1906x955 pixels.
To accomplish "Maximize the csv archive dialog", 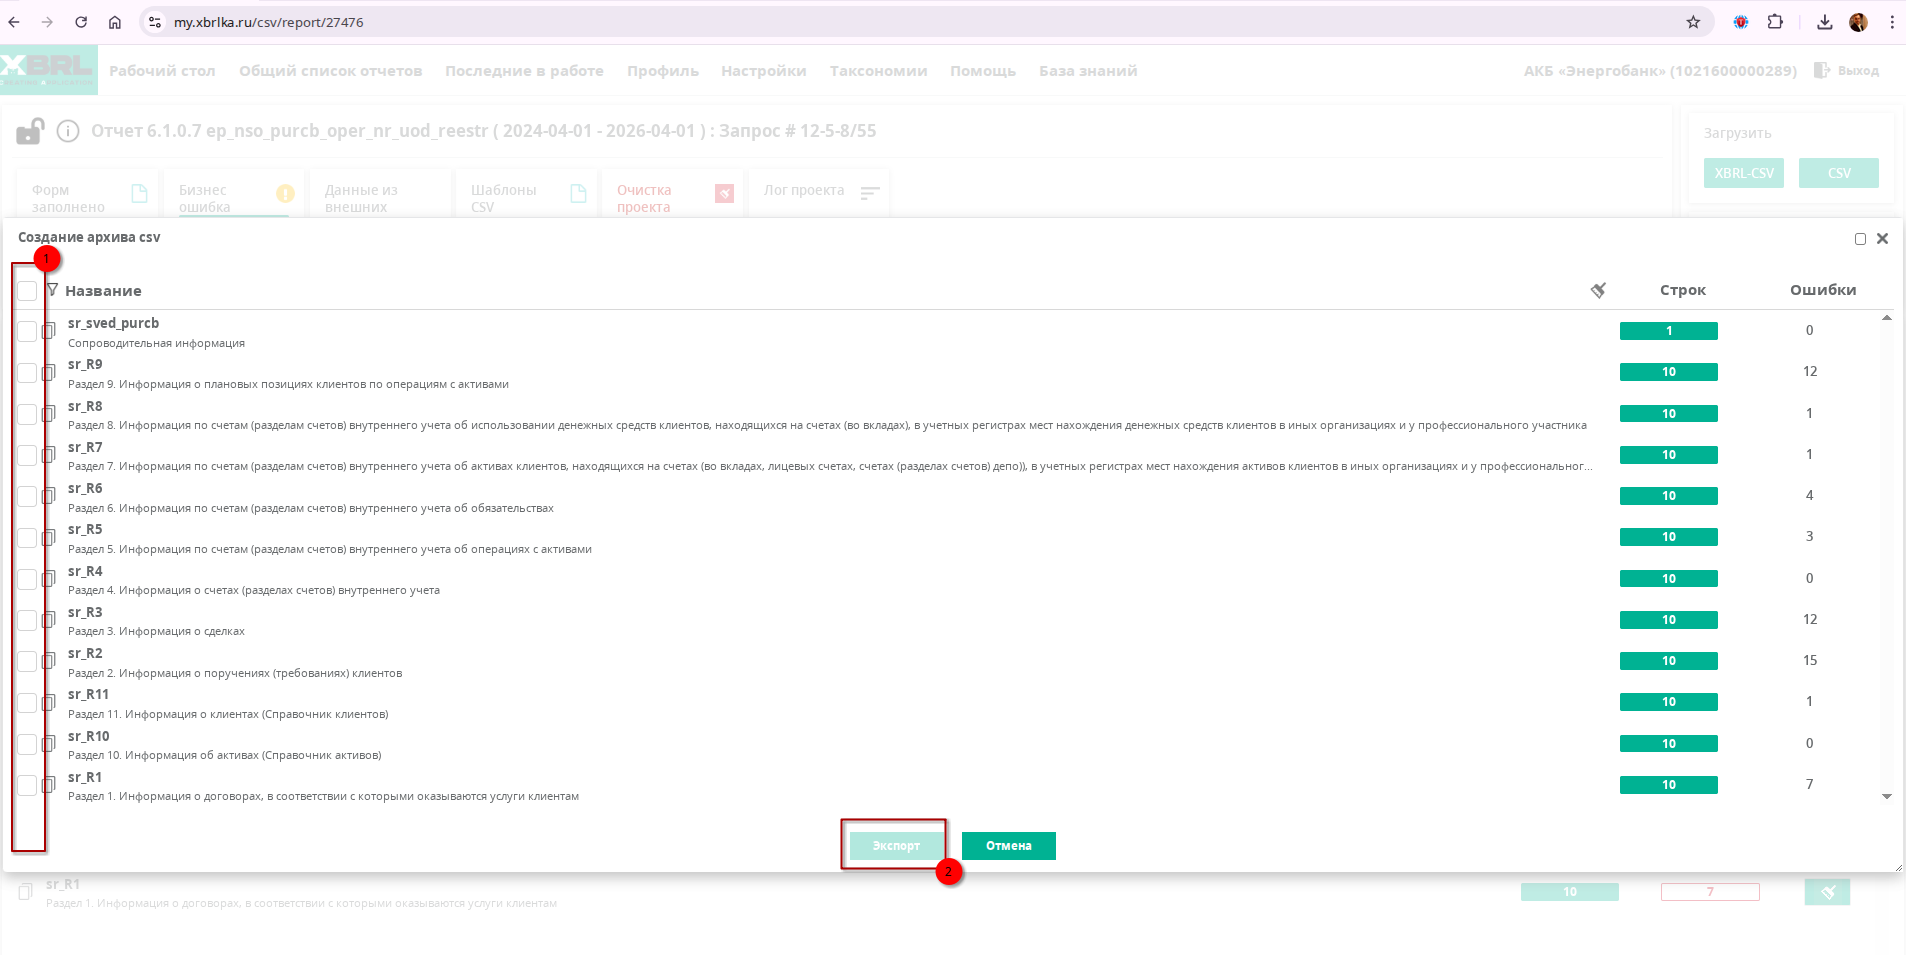I will click(x=1860, y=239).
